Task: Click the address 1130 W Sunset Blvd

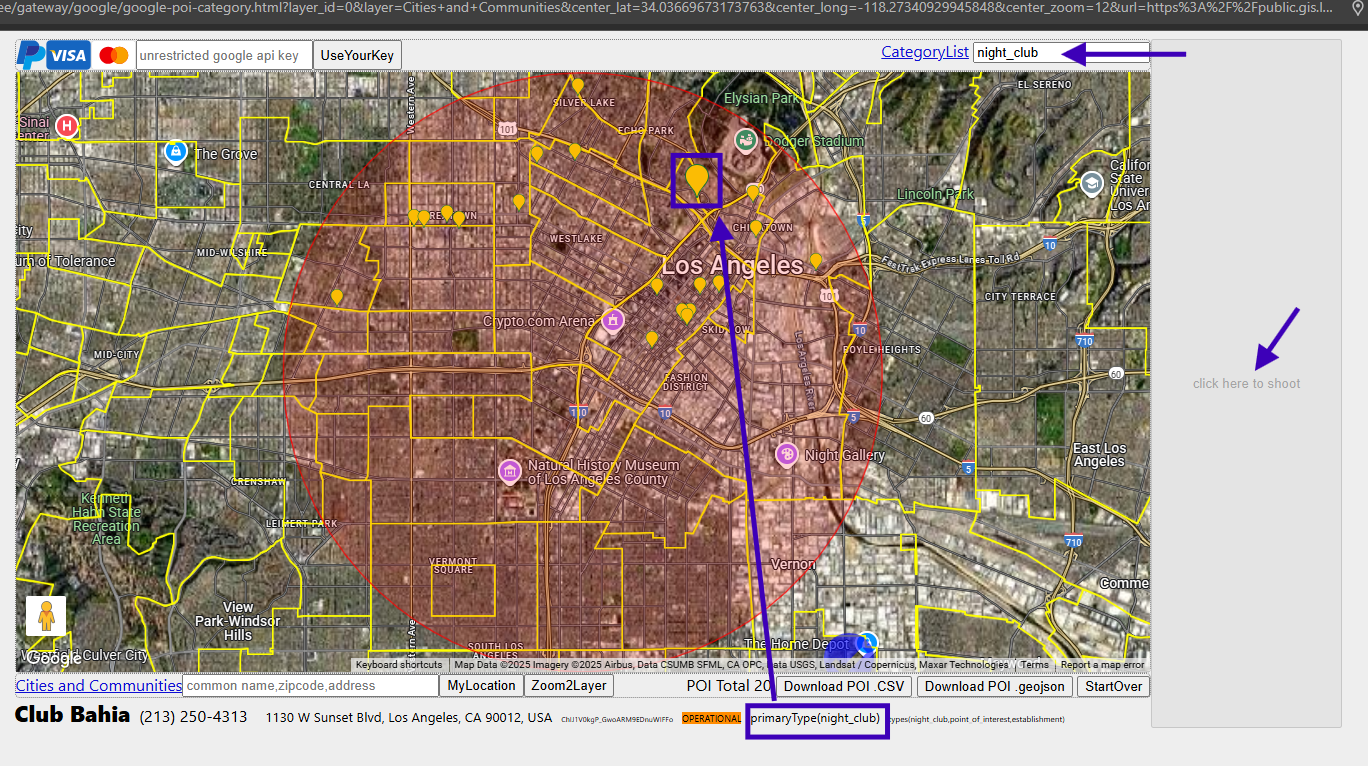Action: pyautogui.click(x=409, y=718)
